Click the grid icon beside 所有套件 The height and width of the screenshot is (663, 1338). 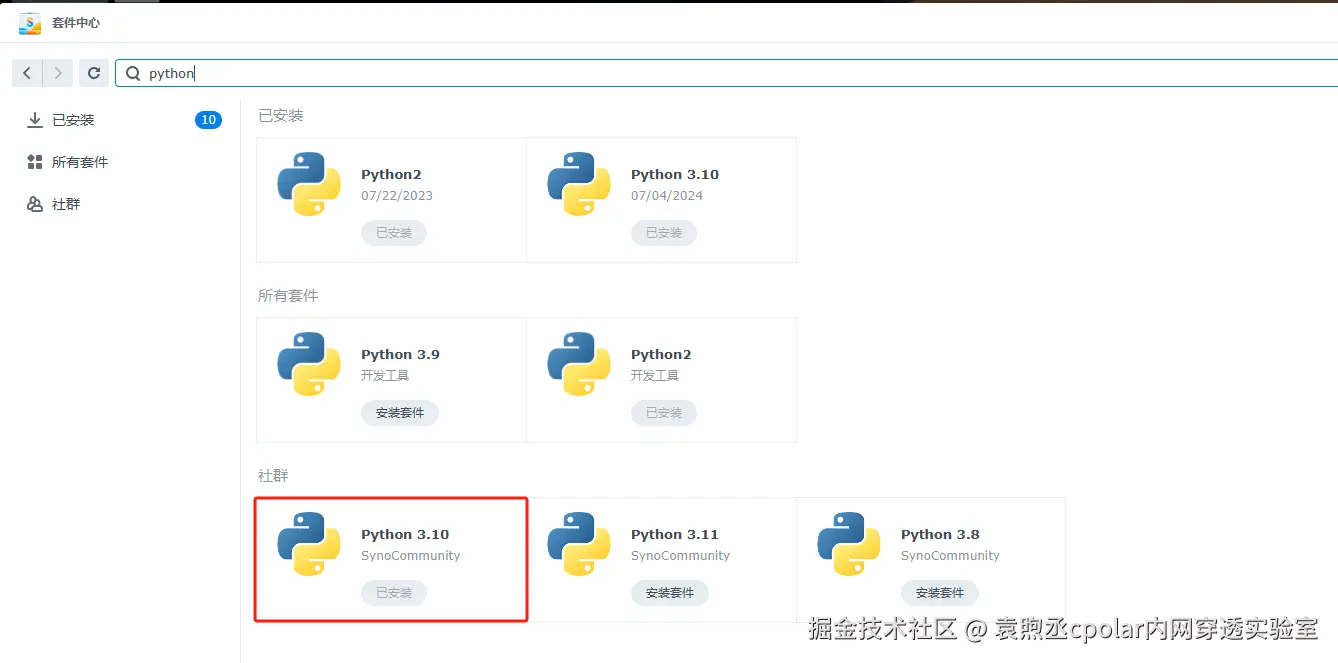click(35, 162)
